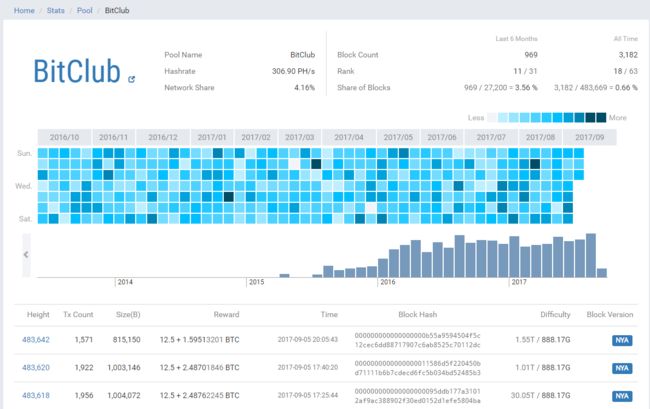
Task: Open block height 483,642
Action: (36, 340)
